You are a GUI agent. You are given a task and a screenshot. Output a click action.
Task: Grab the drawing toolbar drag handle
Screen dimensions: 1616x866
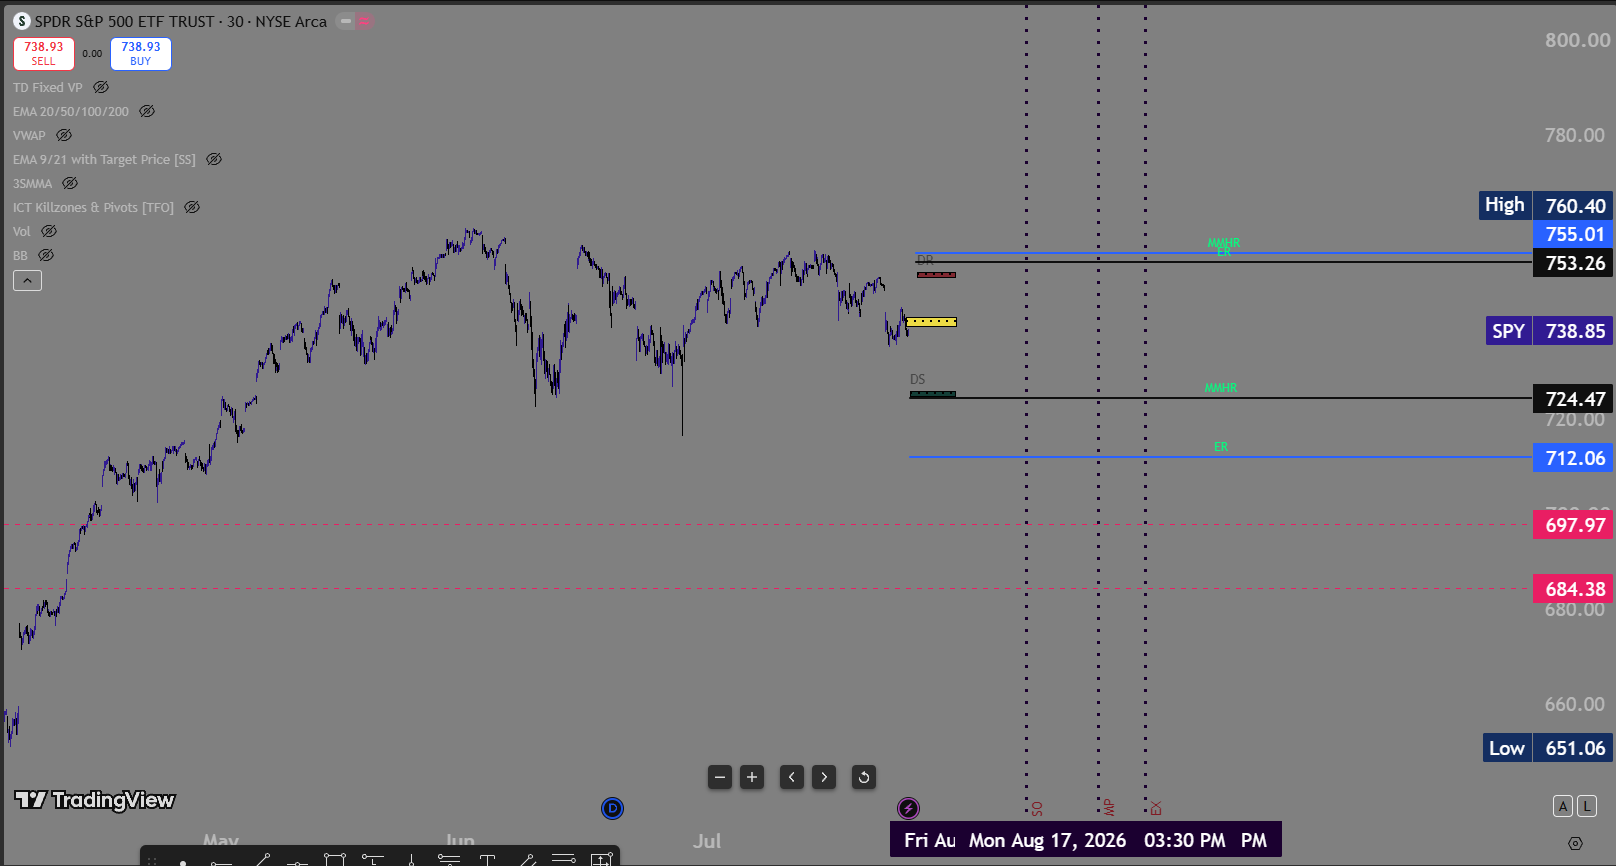pos(152,859)
